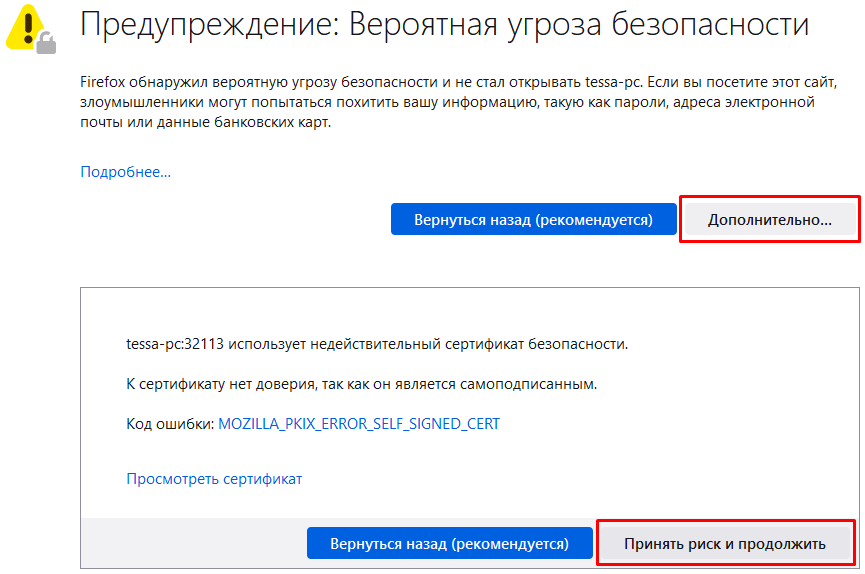Toggle the Дополнительно... details button
Image resolution: width=865 pixels, height=574 pixels.
[x=769, y=219]
